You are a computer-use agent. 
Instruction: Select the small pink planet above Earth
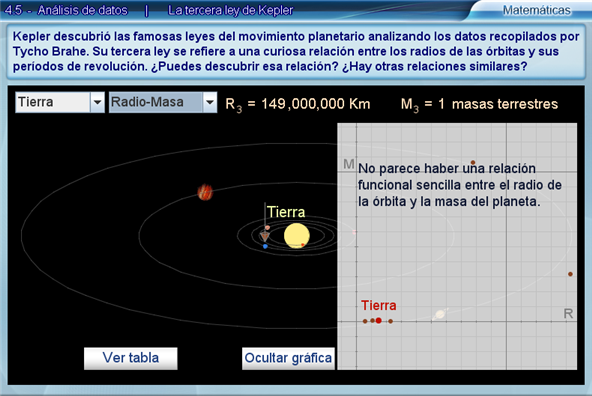click(267, 228)
